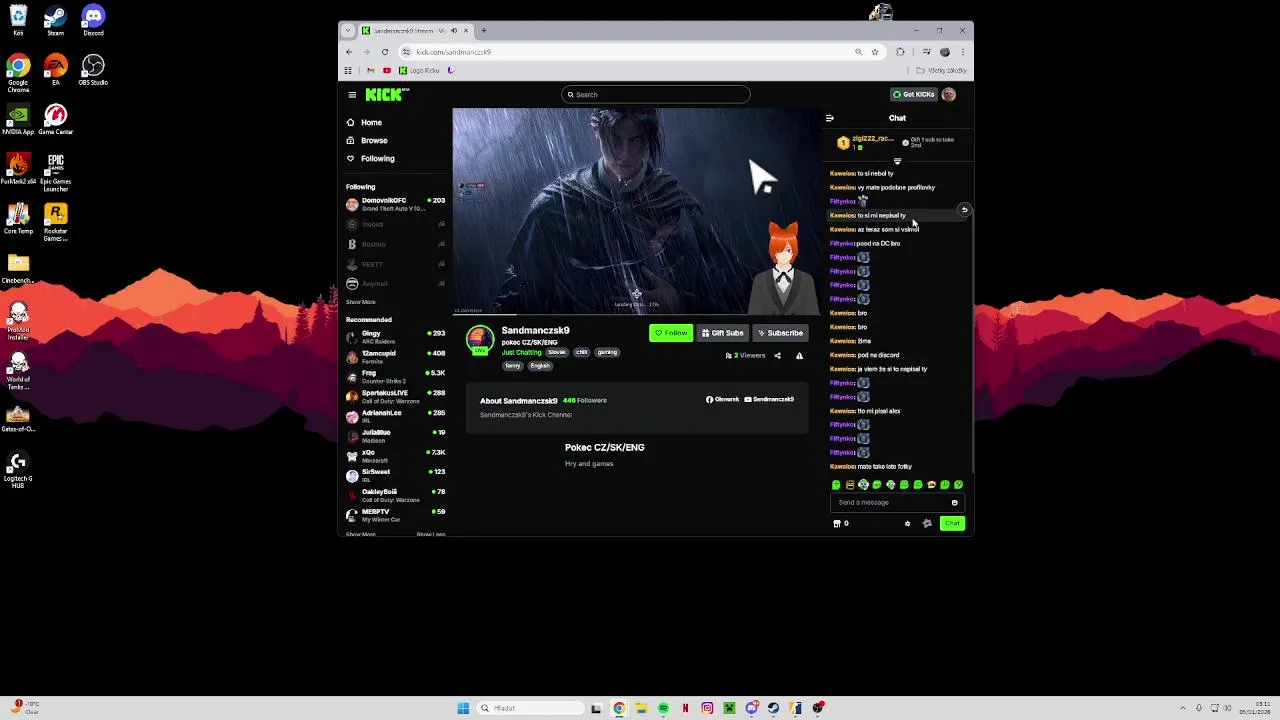Expand followed channels with Show More
Viewport: 1280px width, 720px height.
point(361,302)
